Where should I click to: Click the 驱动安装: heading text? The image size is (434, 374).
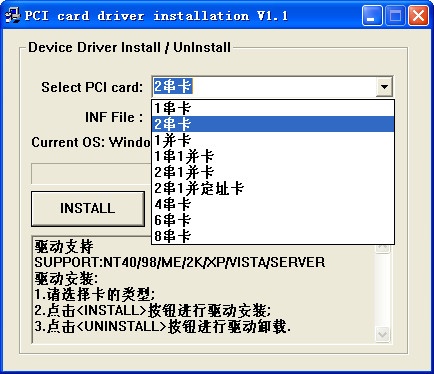click(x=66, y=278)
